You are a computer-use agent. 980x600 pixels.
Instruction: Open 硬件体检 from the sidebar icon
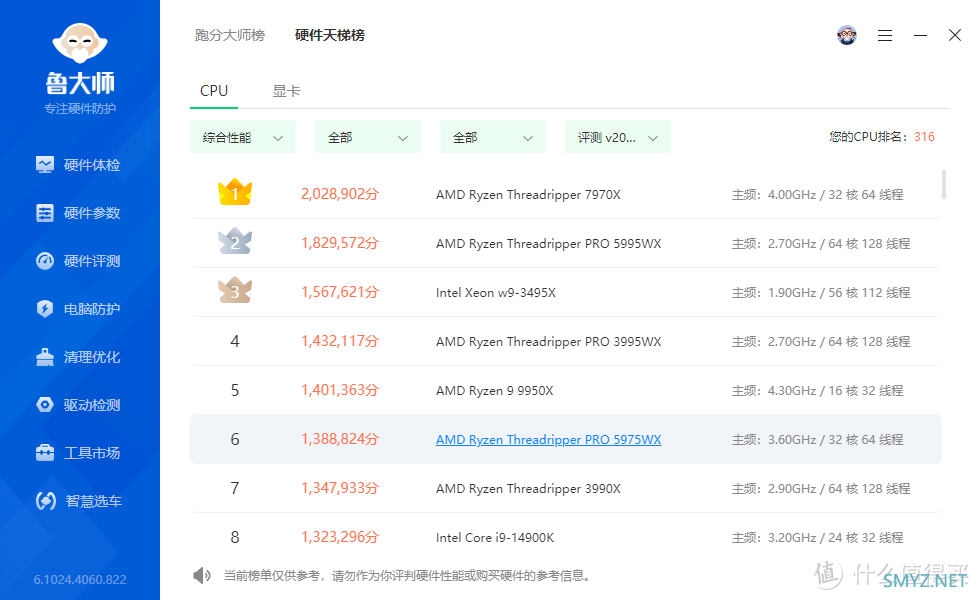pyautogui.click(x=45, y=165)
